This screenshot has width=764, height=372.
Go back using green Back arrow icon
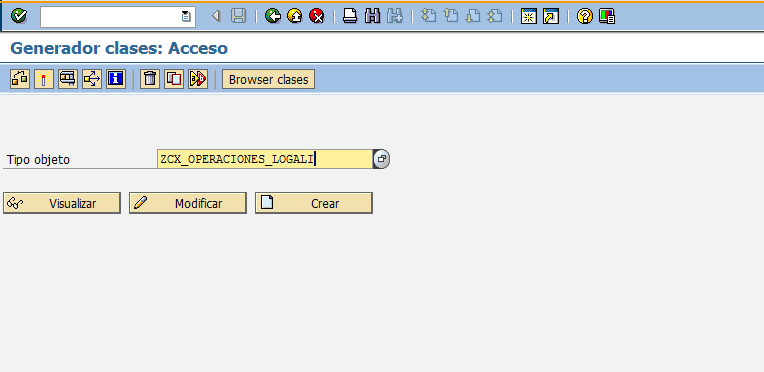pos(273,17)
